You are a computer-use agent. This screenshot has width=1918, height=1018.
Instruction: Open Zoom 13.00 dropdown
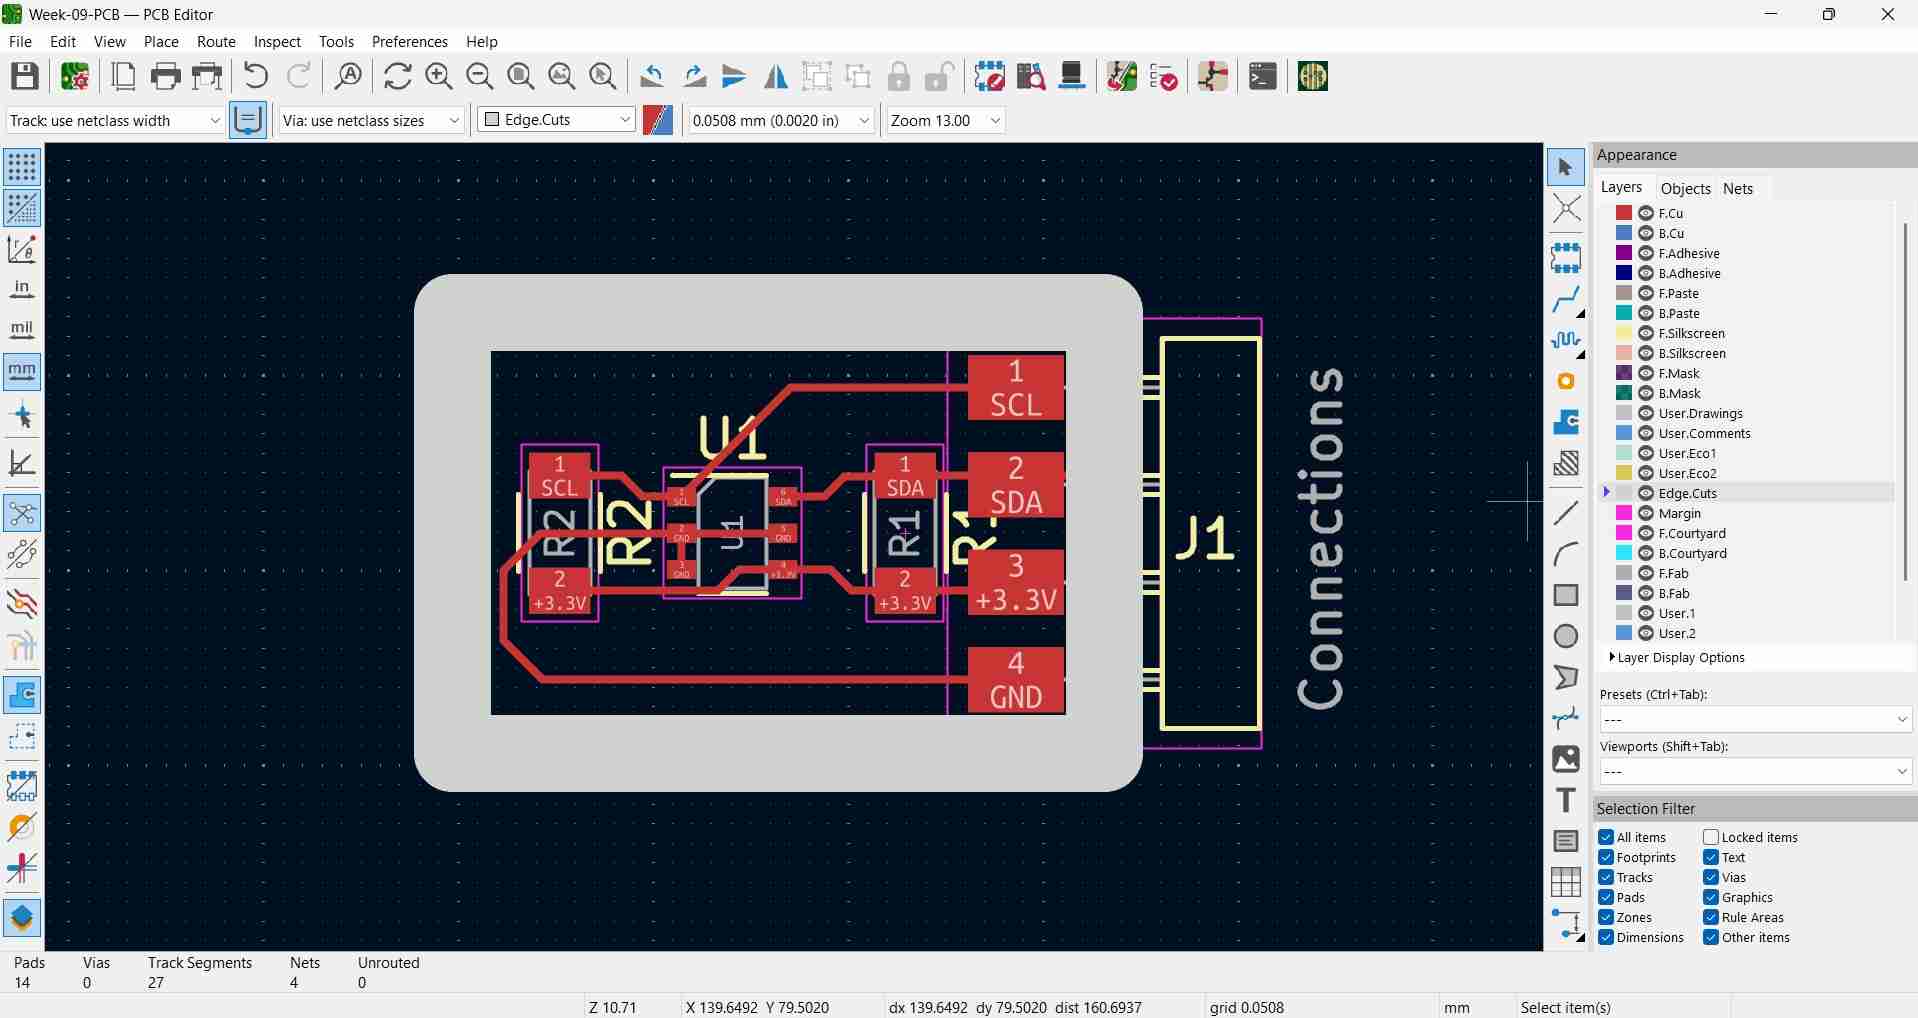coord(945,120)
